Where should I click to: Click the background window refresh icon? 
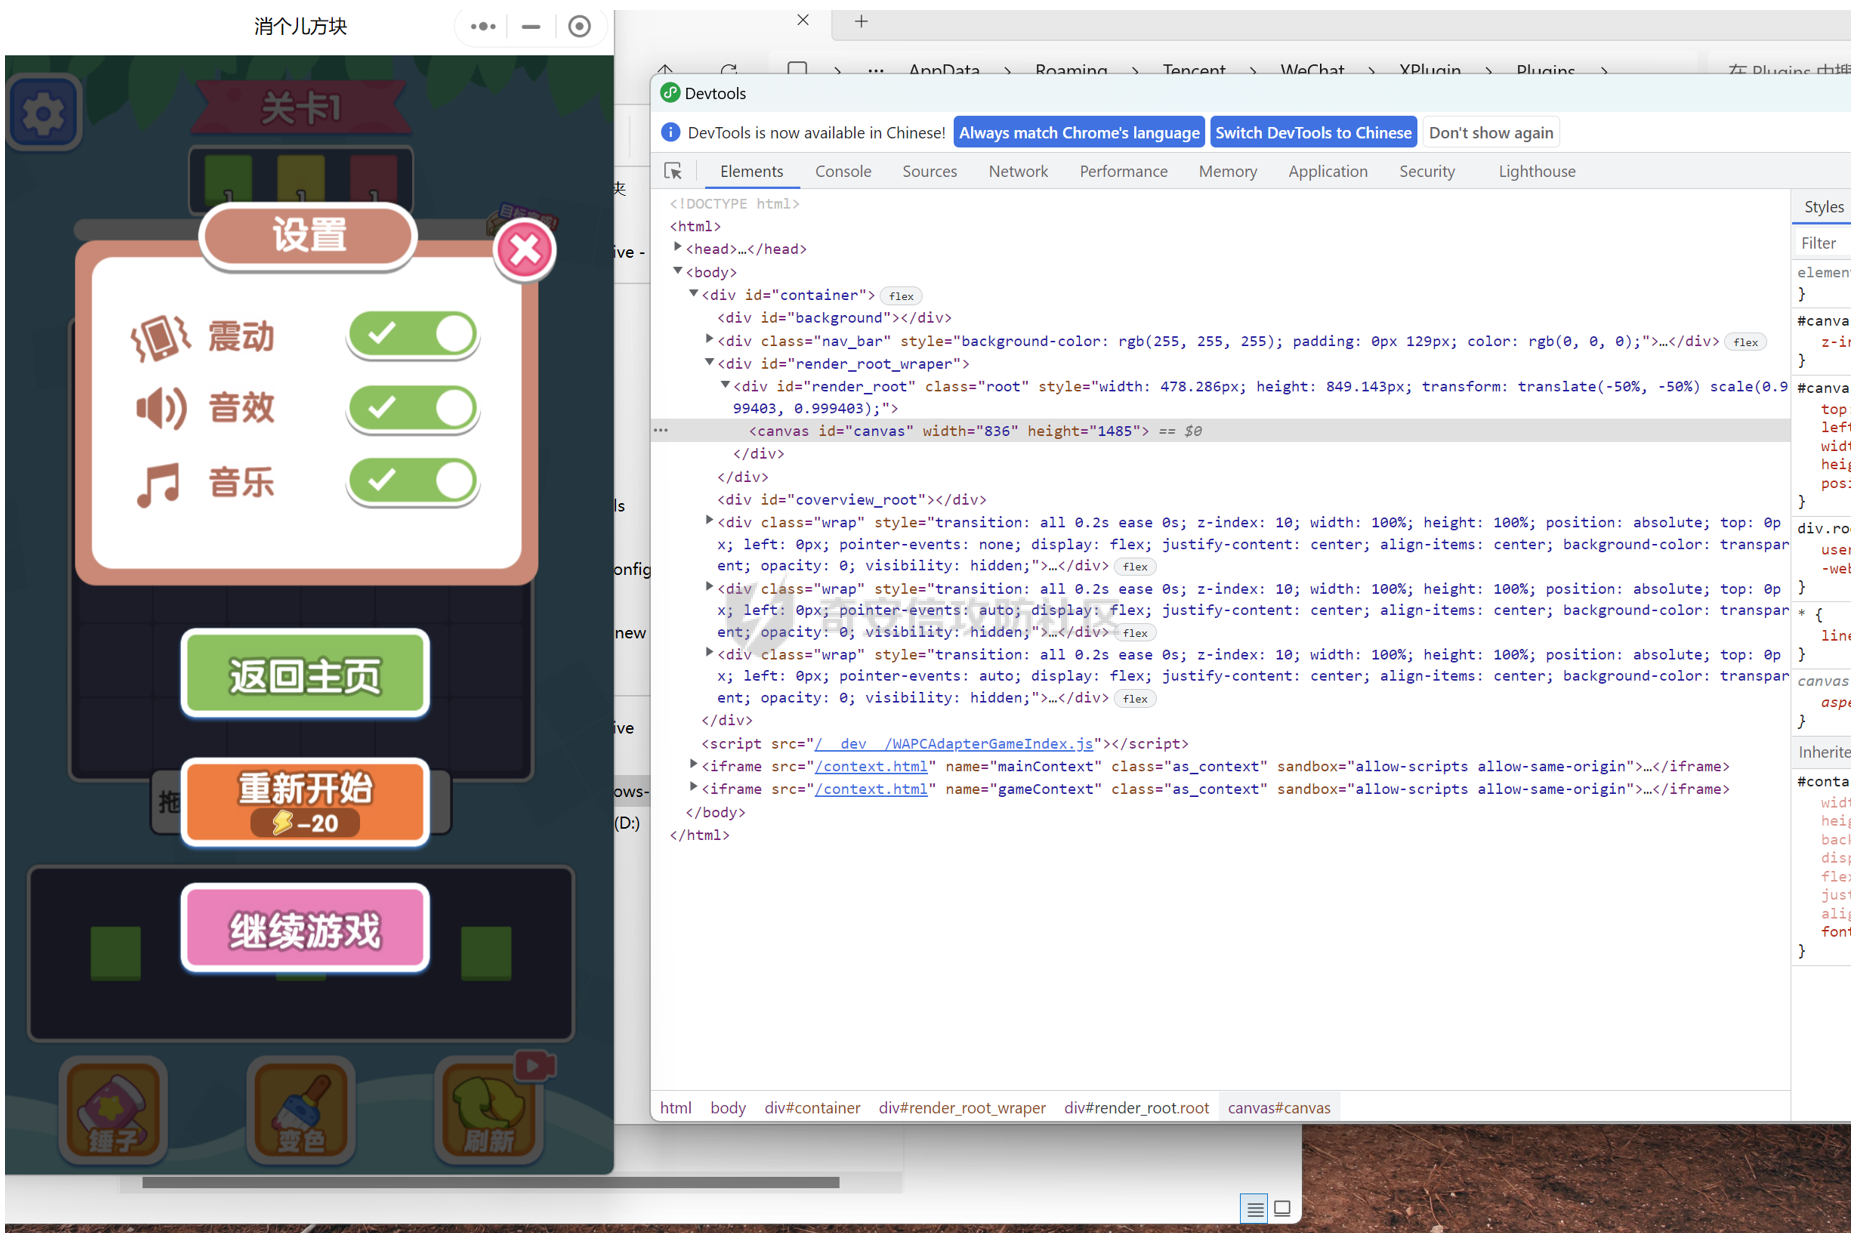click(x=729, y=70)
